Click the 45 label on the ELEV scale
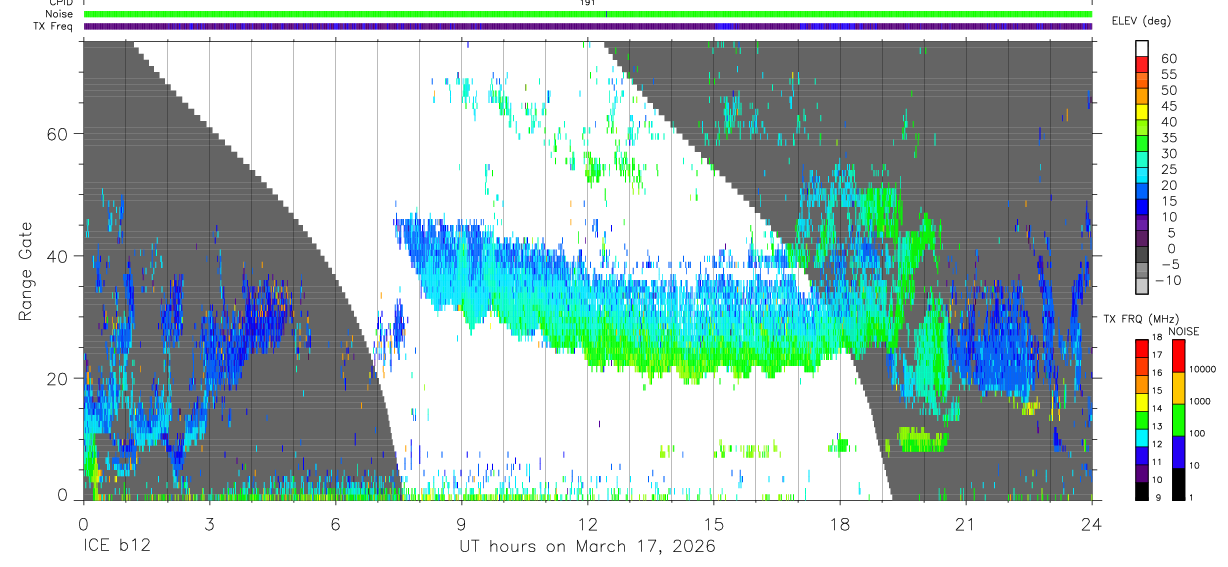 coord(1168,106)
